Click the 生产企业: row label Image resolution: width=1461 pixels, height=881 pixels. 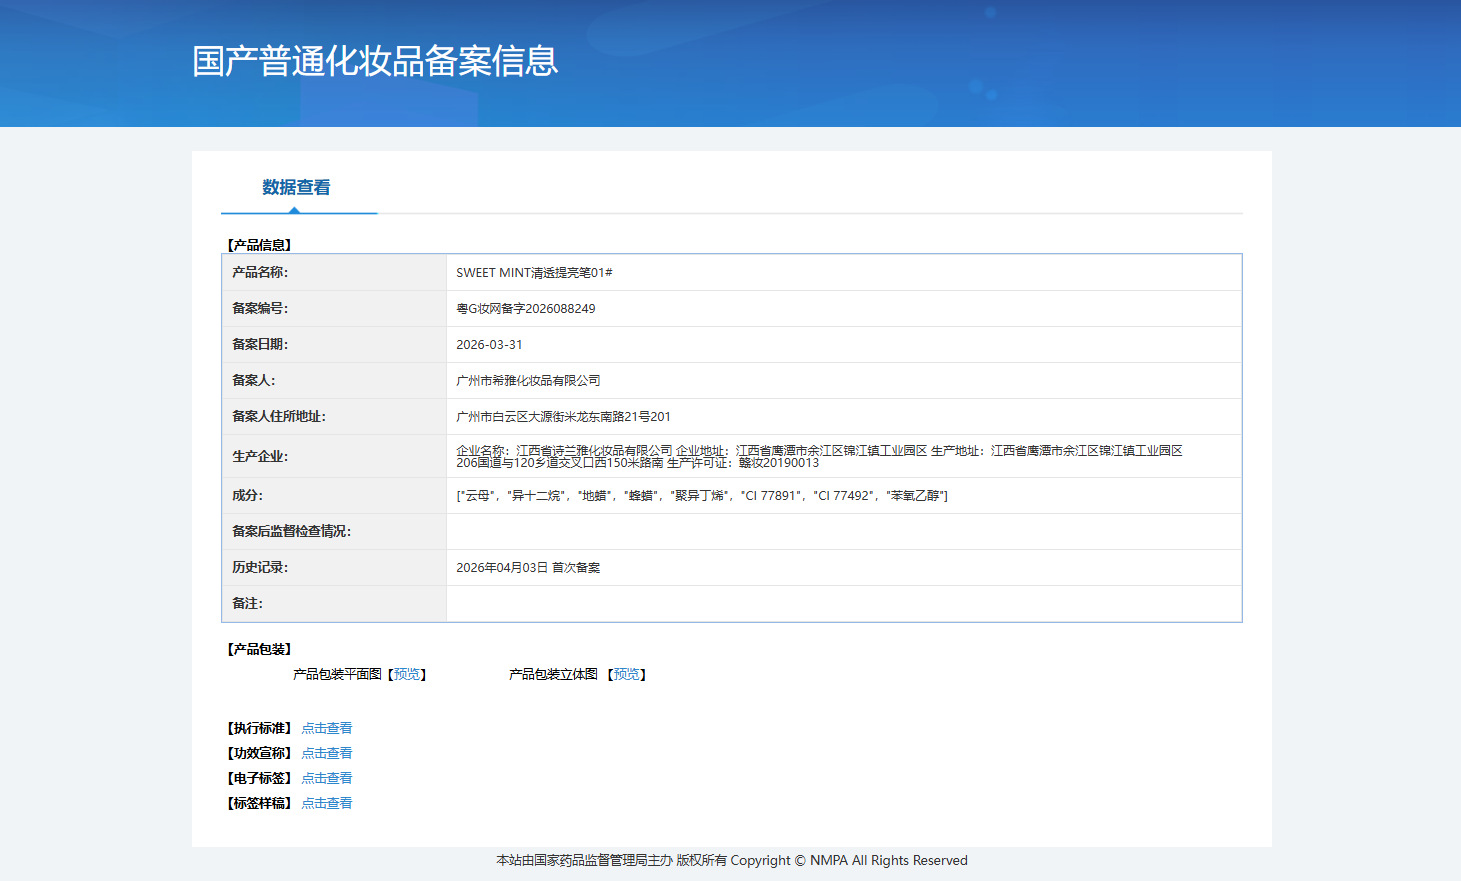(260, 457)
